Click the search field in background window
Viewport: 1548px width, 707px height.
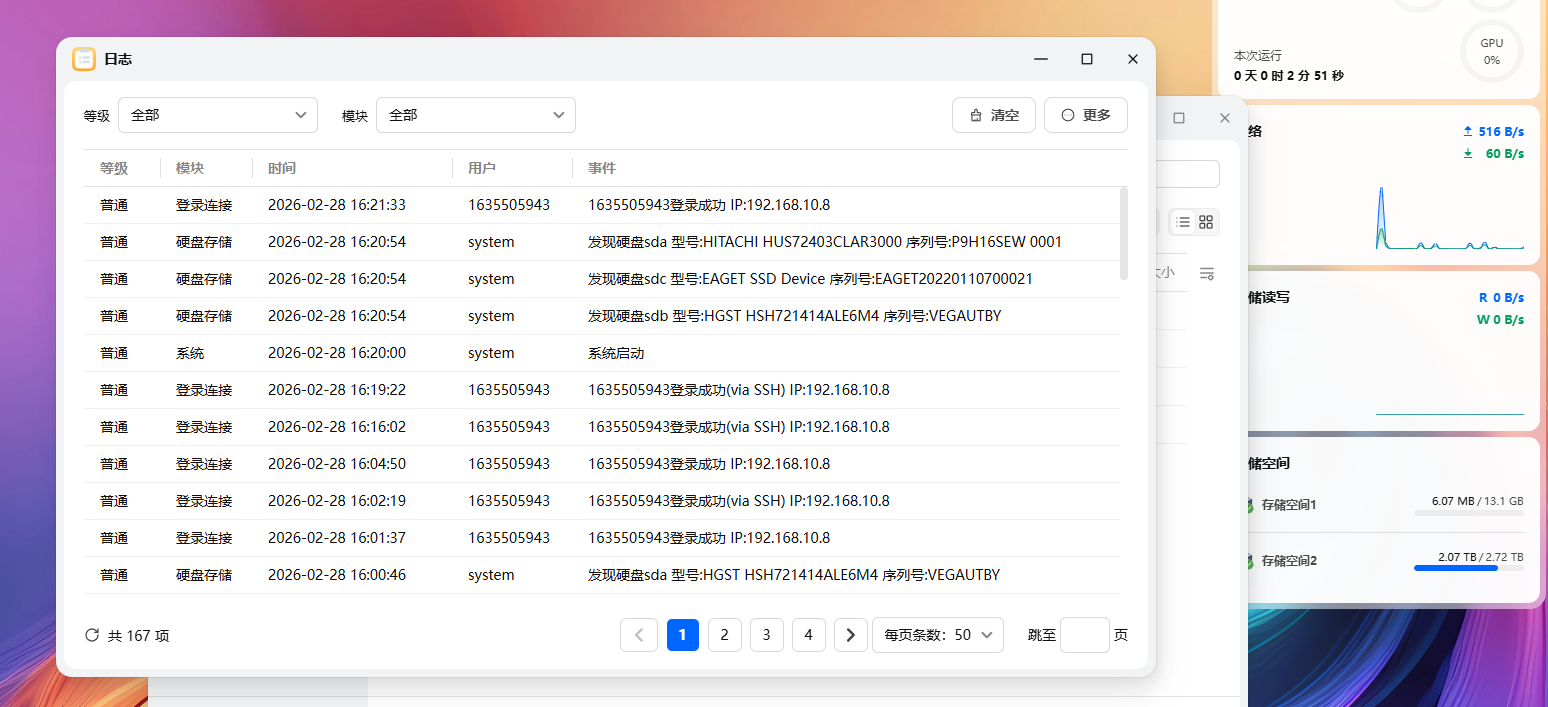(x=1187, y=174)
